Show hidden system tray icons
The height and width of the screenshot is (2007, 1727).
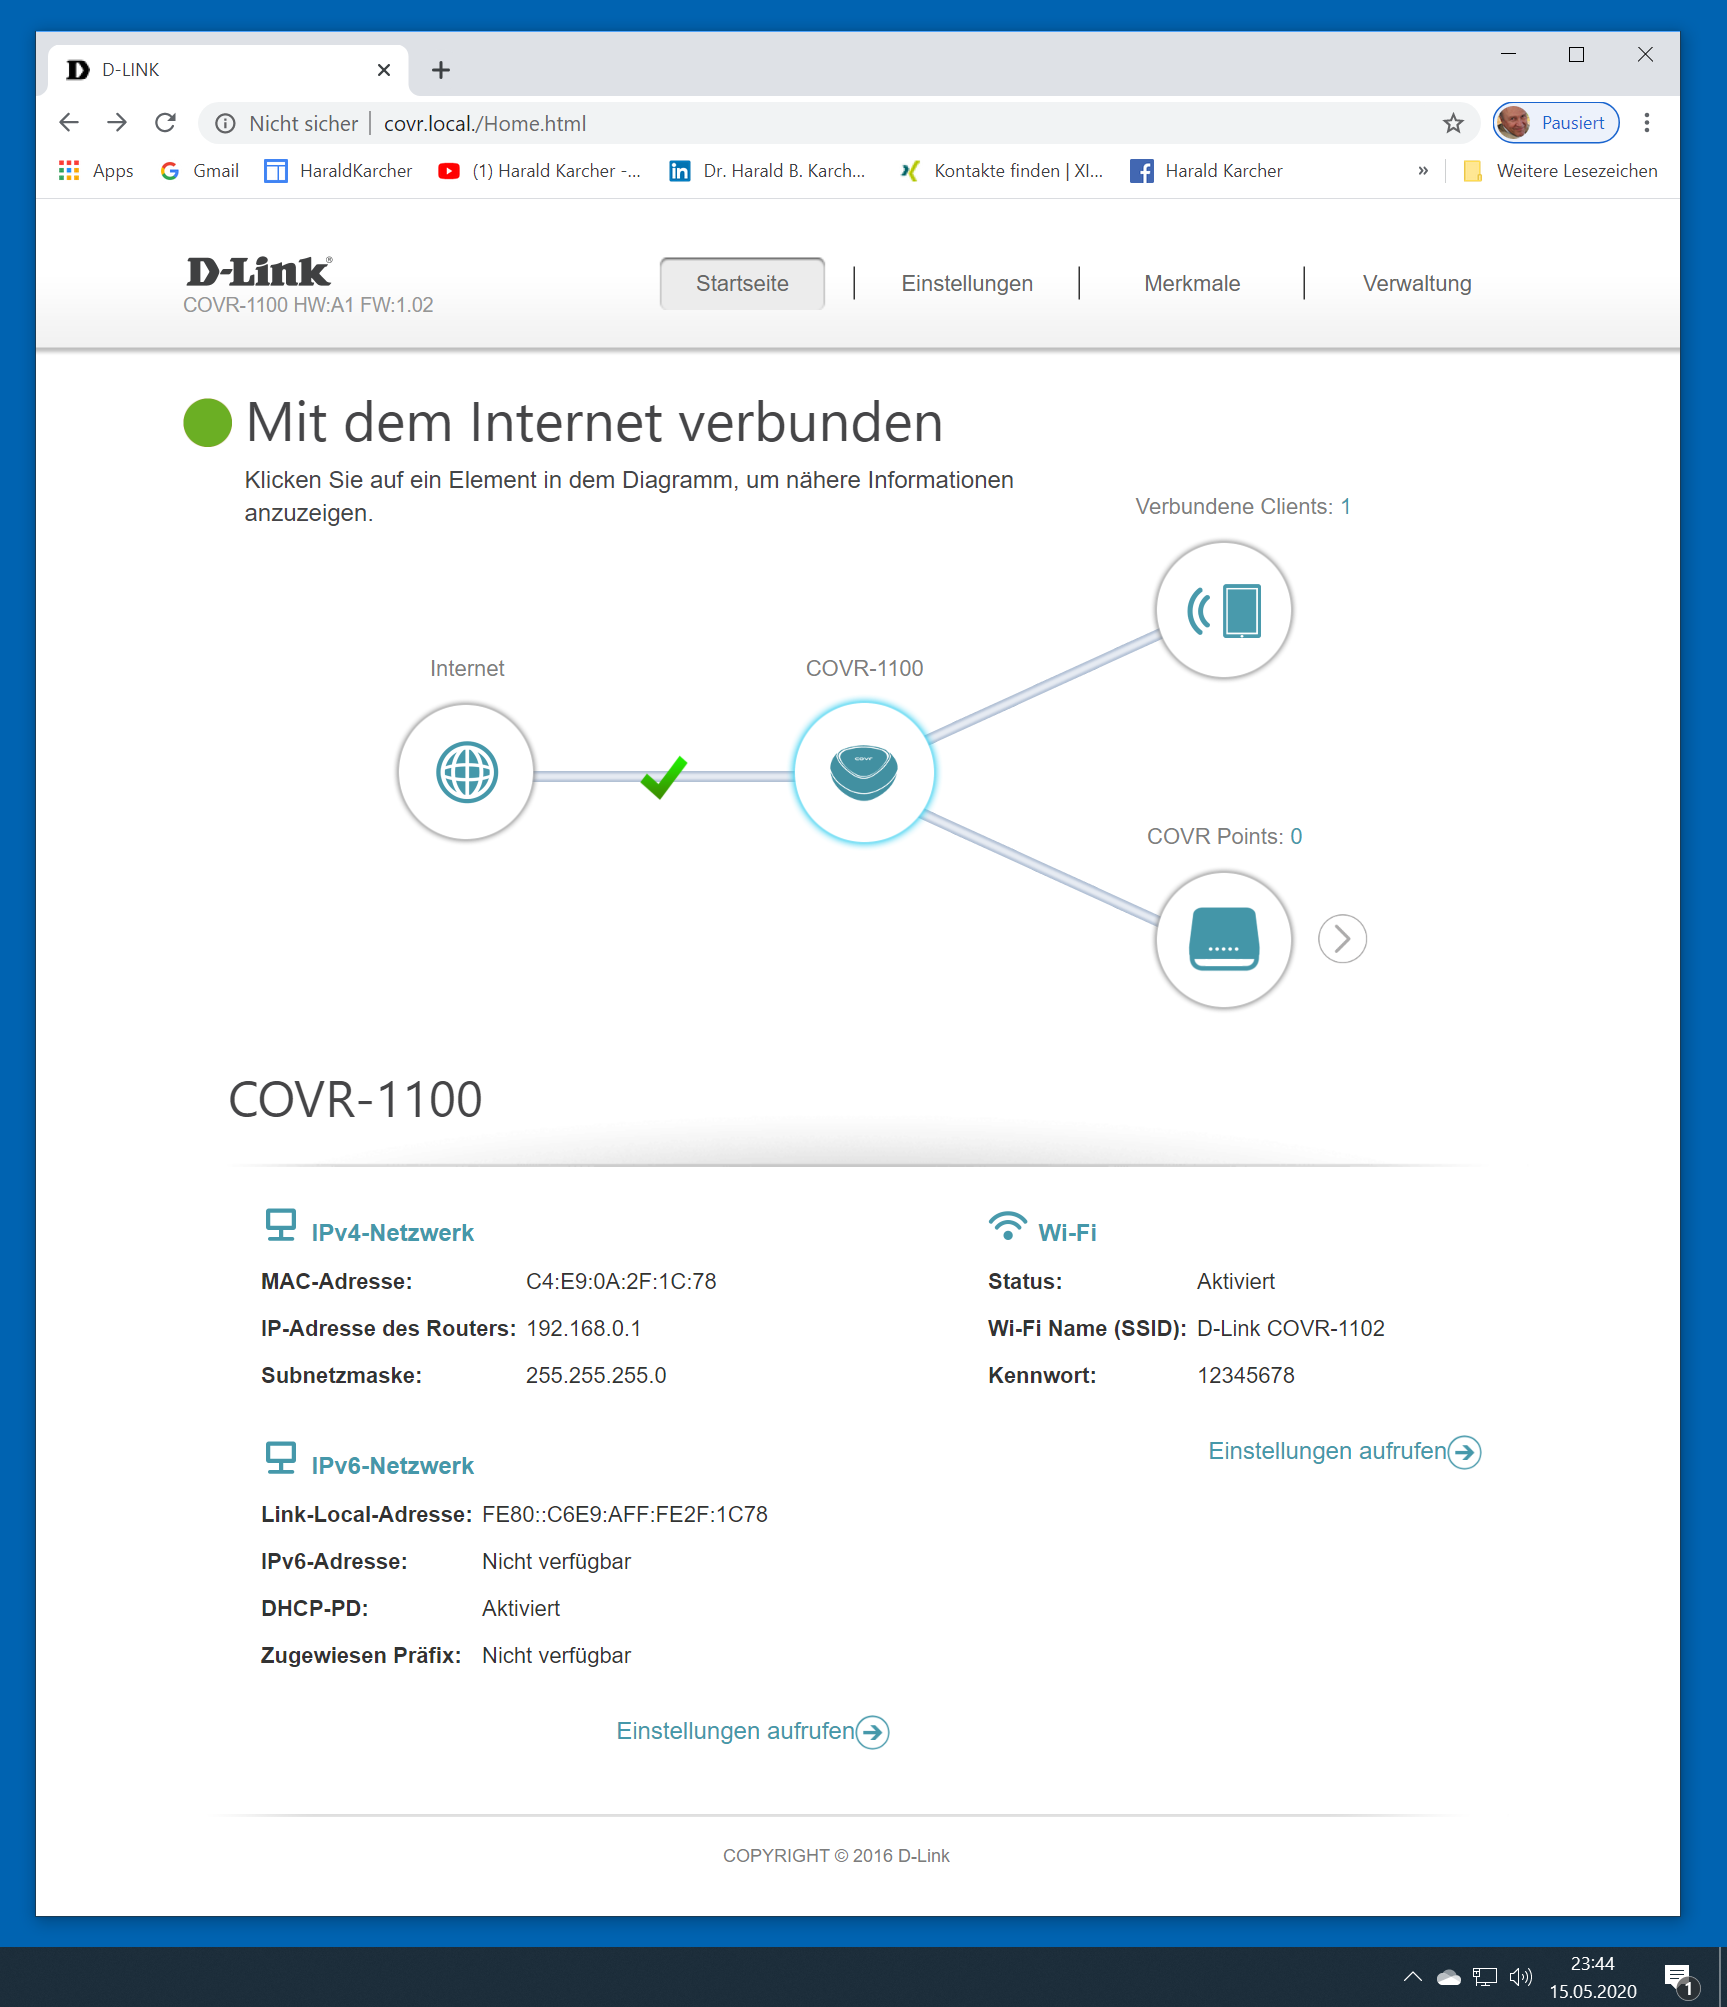[x=1413, y=1976]
